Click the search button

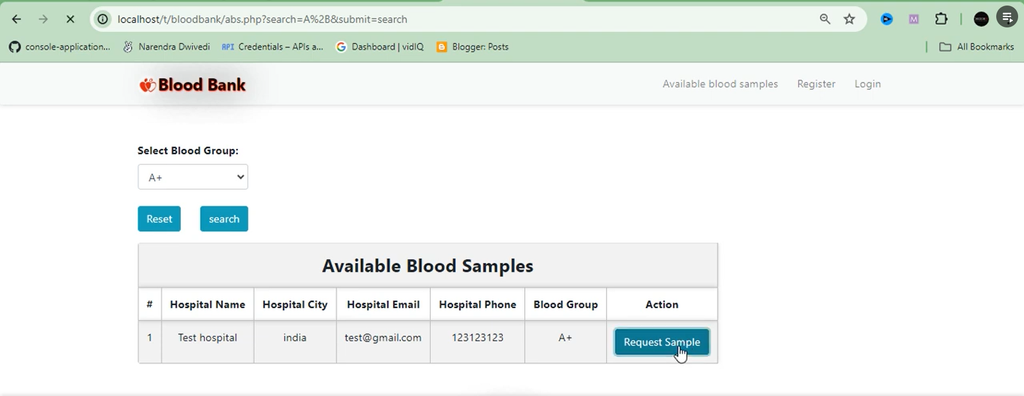[224, 219]
